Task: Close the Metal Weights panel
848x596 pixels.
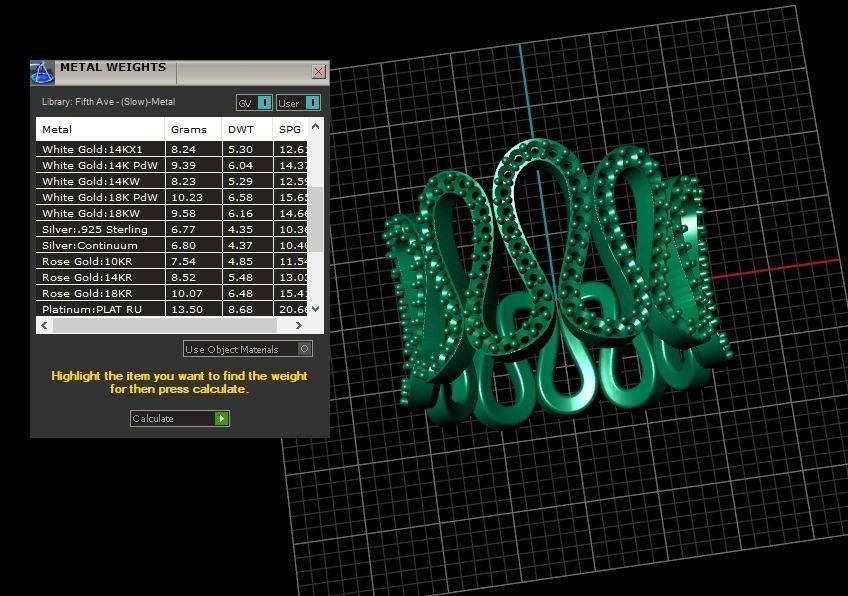Action: (319, 71)
